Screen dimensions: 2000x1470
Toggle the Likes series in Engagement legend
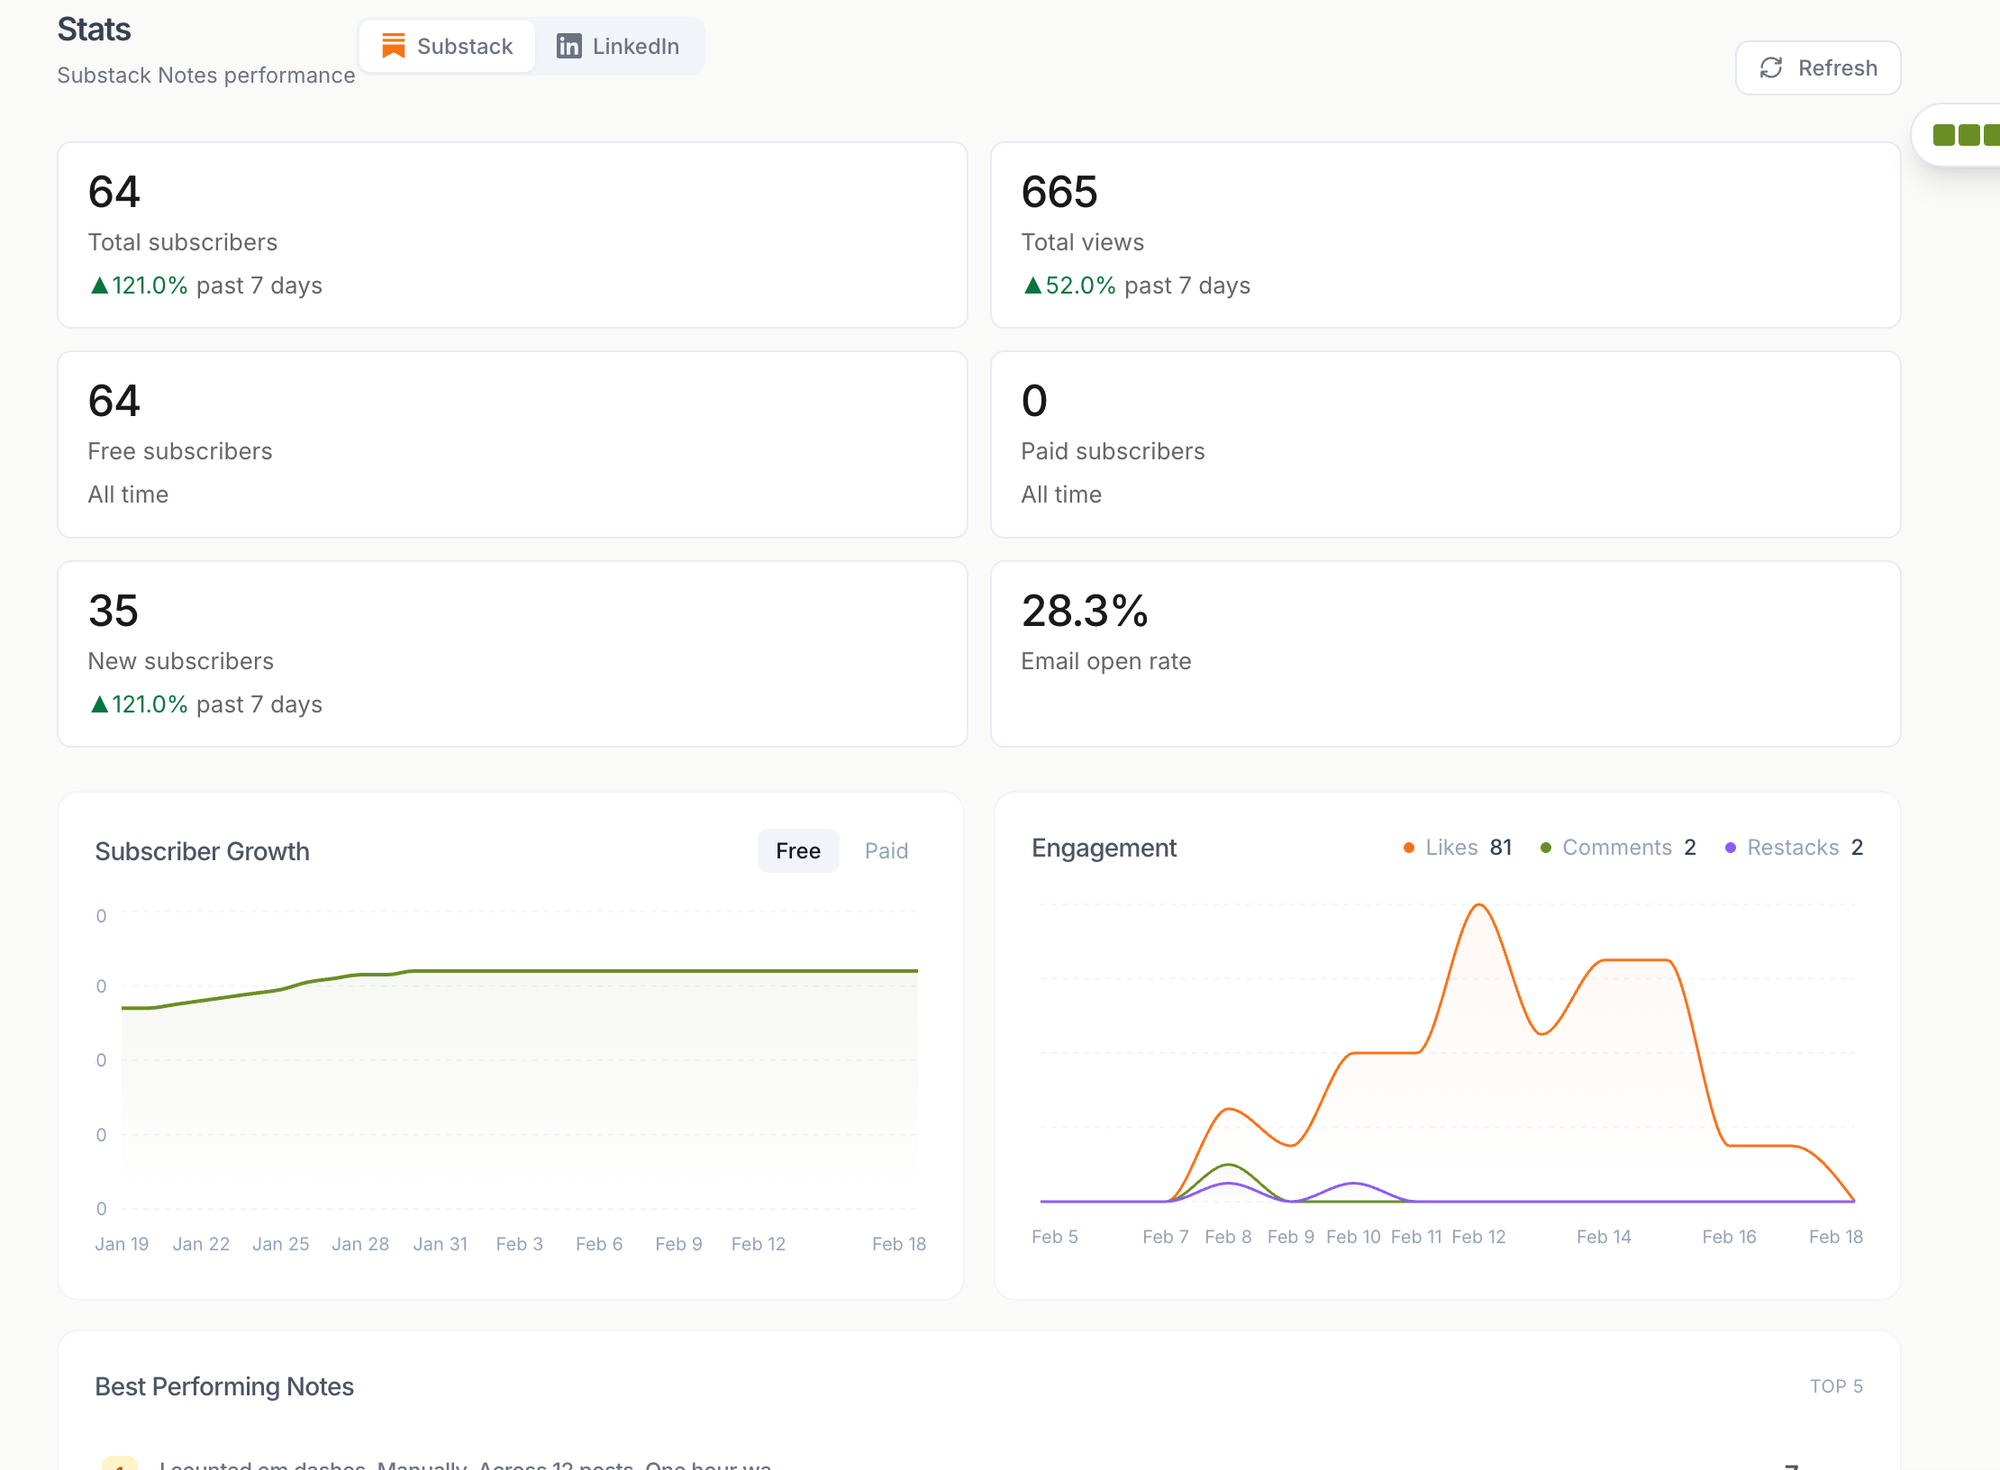pyautogui.click(x=1451, y=848)
